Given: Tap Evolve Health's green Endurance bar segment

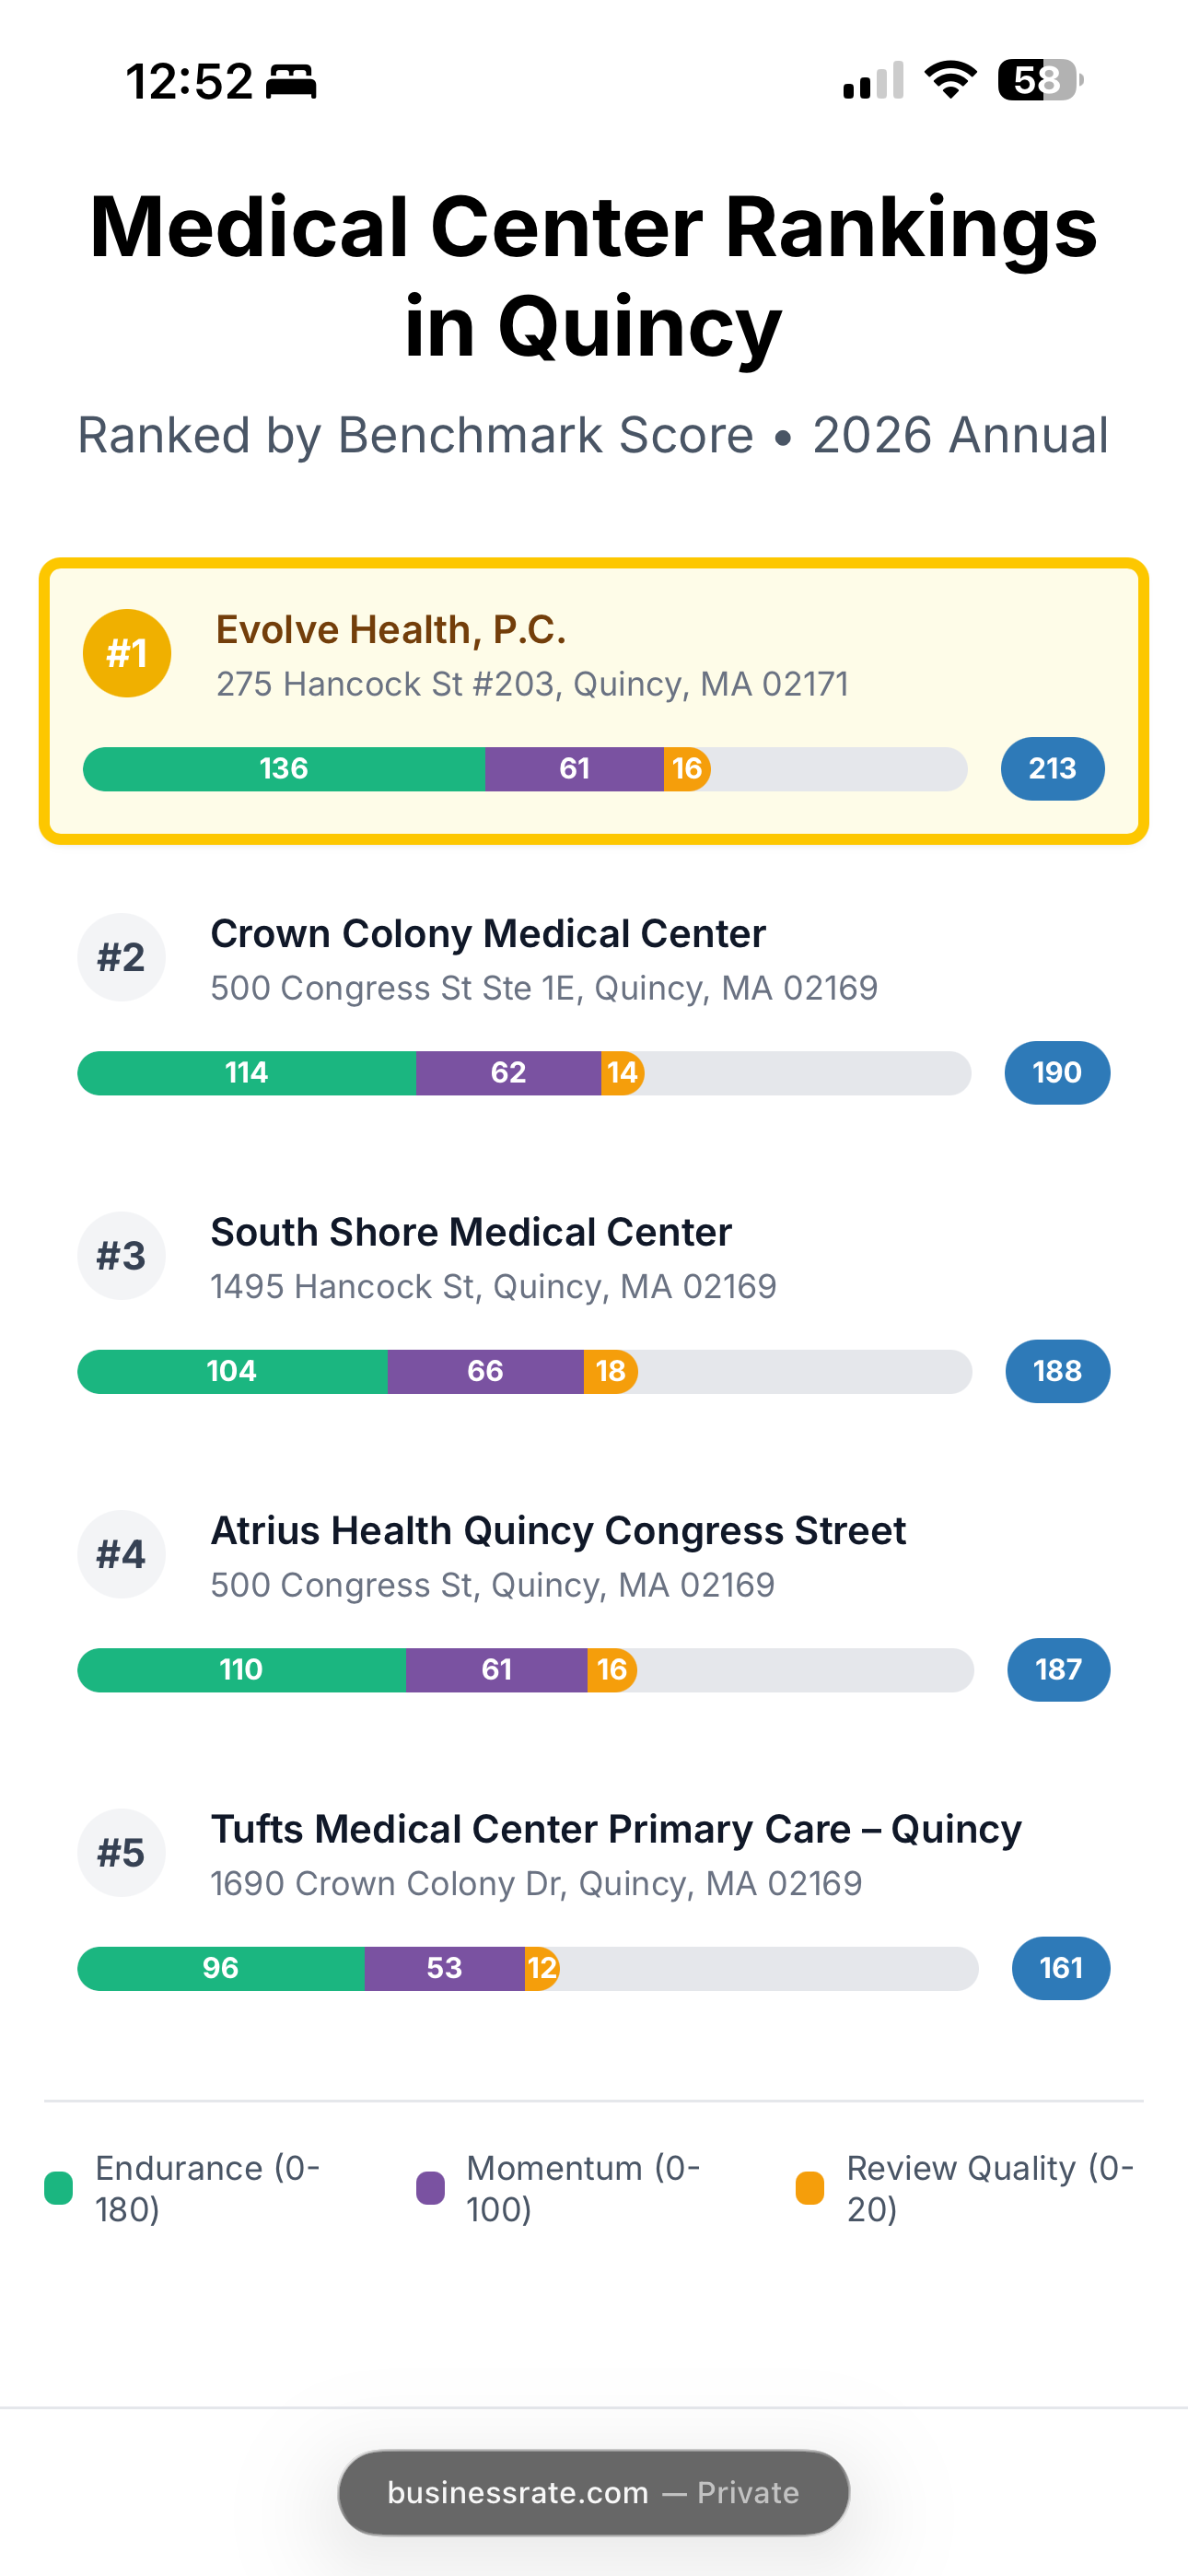Looking at the screenshot, I should [x=284, y=768].
